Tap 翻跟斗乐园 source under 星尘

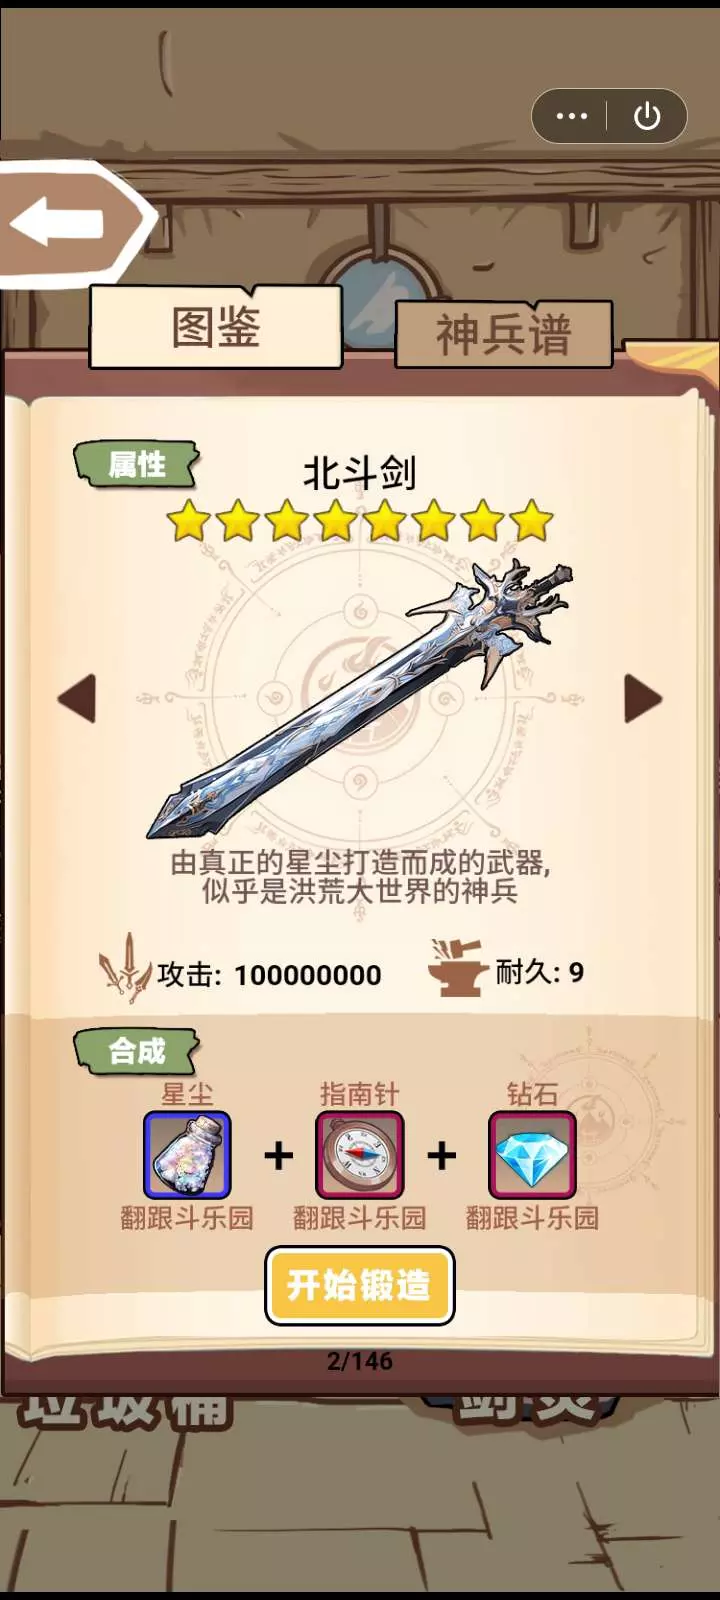tap(187, 1218)
